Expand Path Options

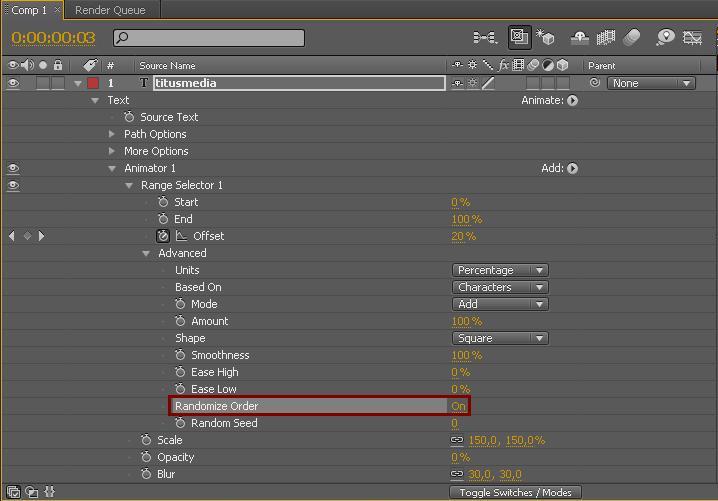coord(112,134)
